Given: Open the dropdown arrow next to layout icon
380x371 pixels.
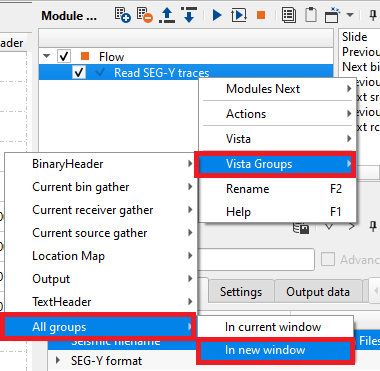Looking at the screenshot, I should point(350,15).
